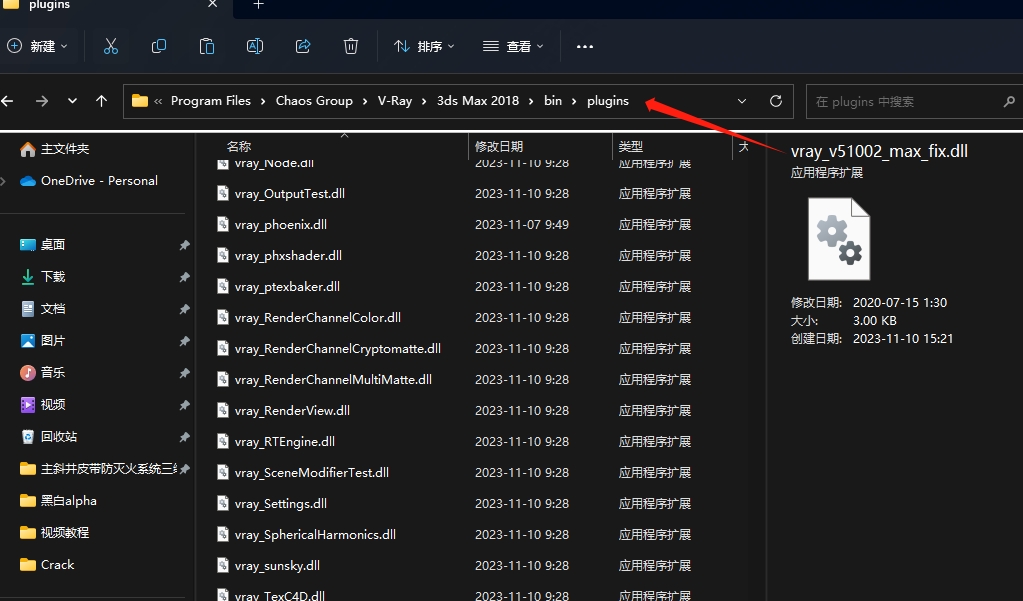This screenshot has height=601, width=1023.
Task: Click the plugins breadcrumb
Action: pos(607,100)
